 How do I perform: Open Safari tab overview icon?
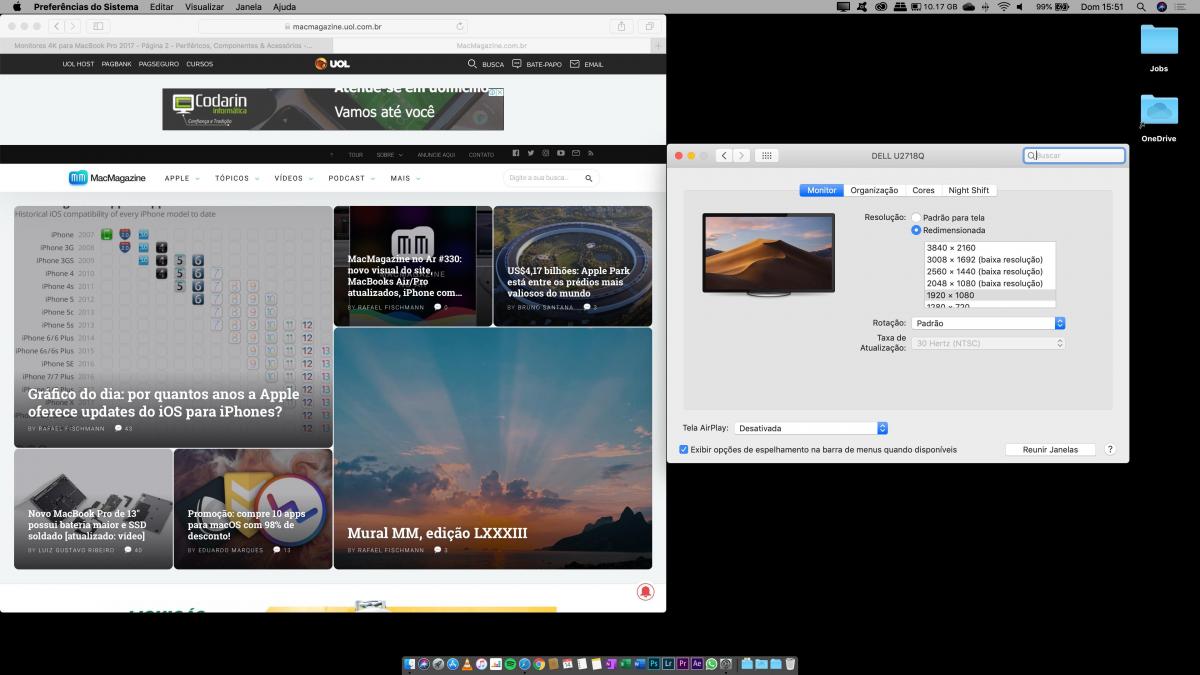click(x=649, y=26)
